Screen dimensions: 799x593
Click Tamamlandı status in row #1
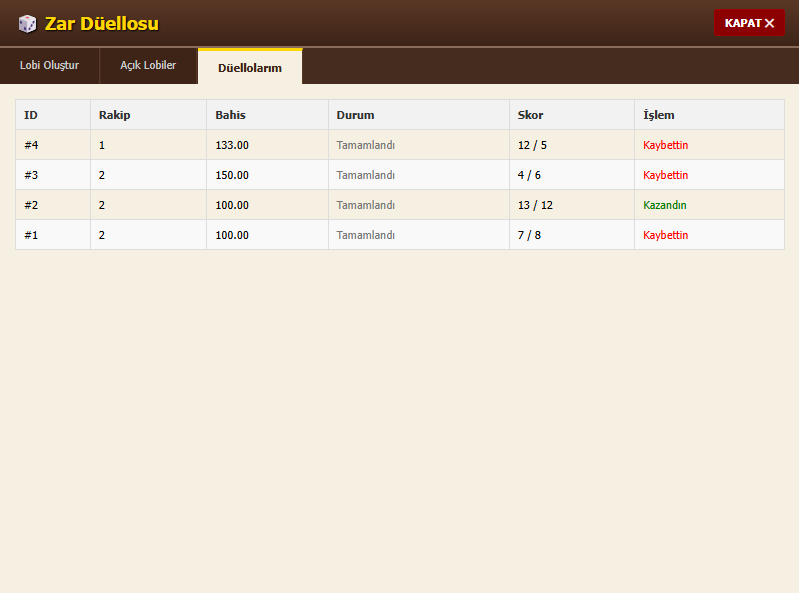(365, 235)
